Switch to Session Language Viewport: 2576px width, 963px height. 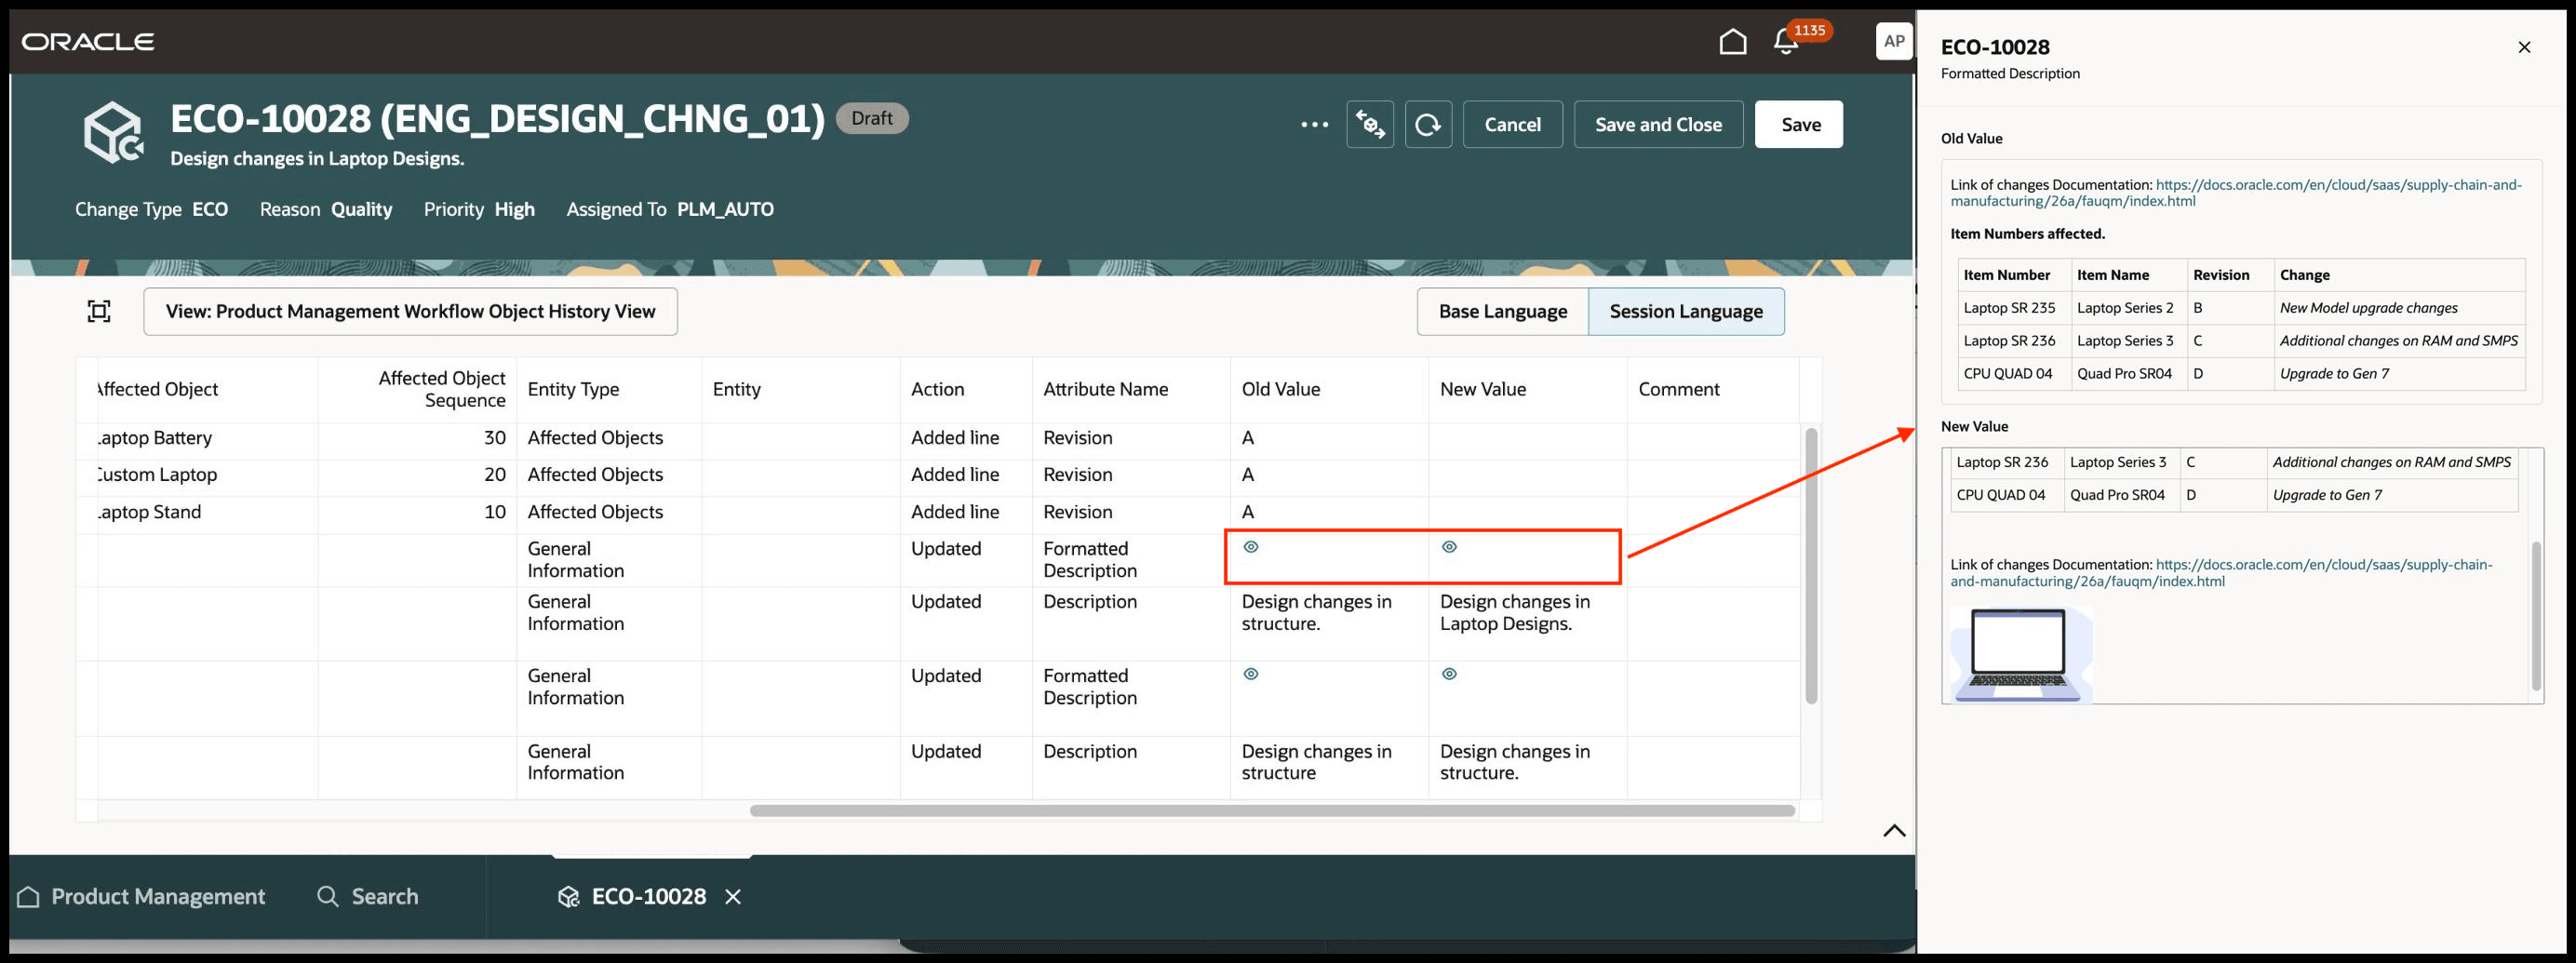point(1686,312)
